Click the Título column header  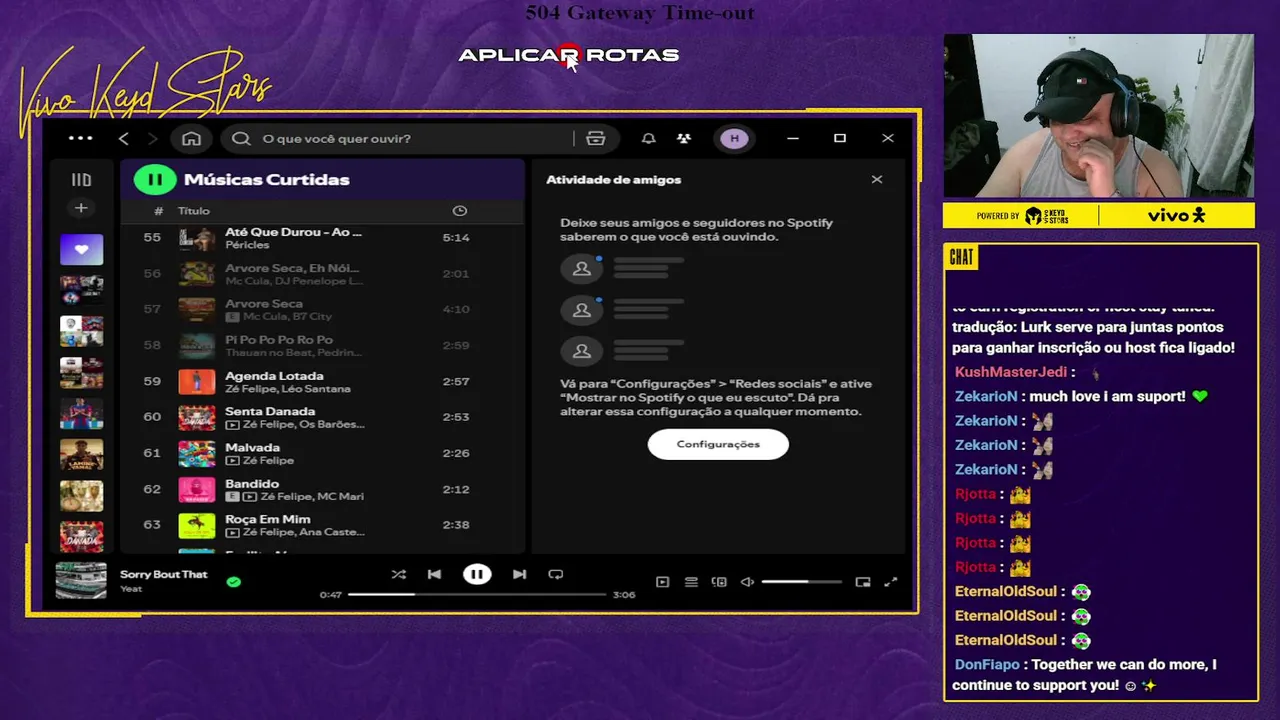pos(194,211)
